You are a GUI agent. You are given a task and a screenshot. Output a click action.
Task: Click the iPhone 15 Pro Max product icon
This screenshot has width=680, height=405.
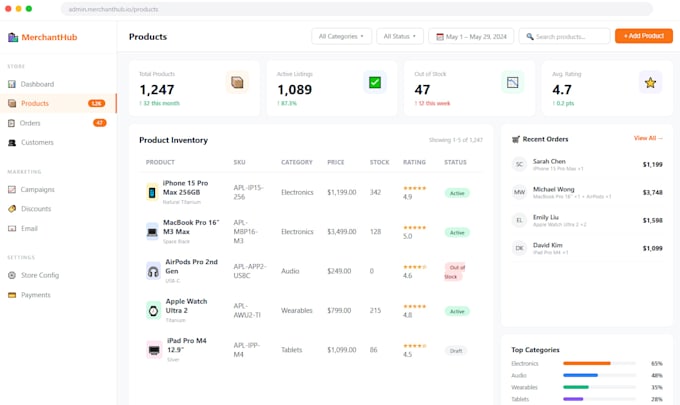coord(152,192)
